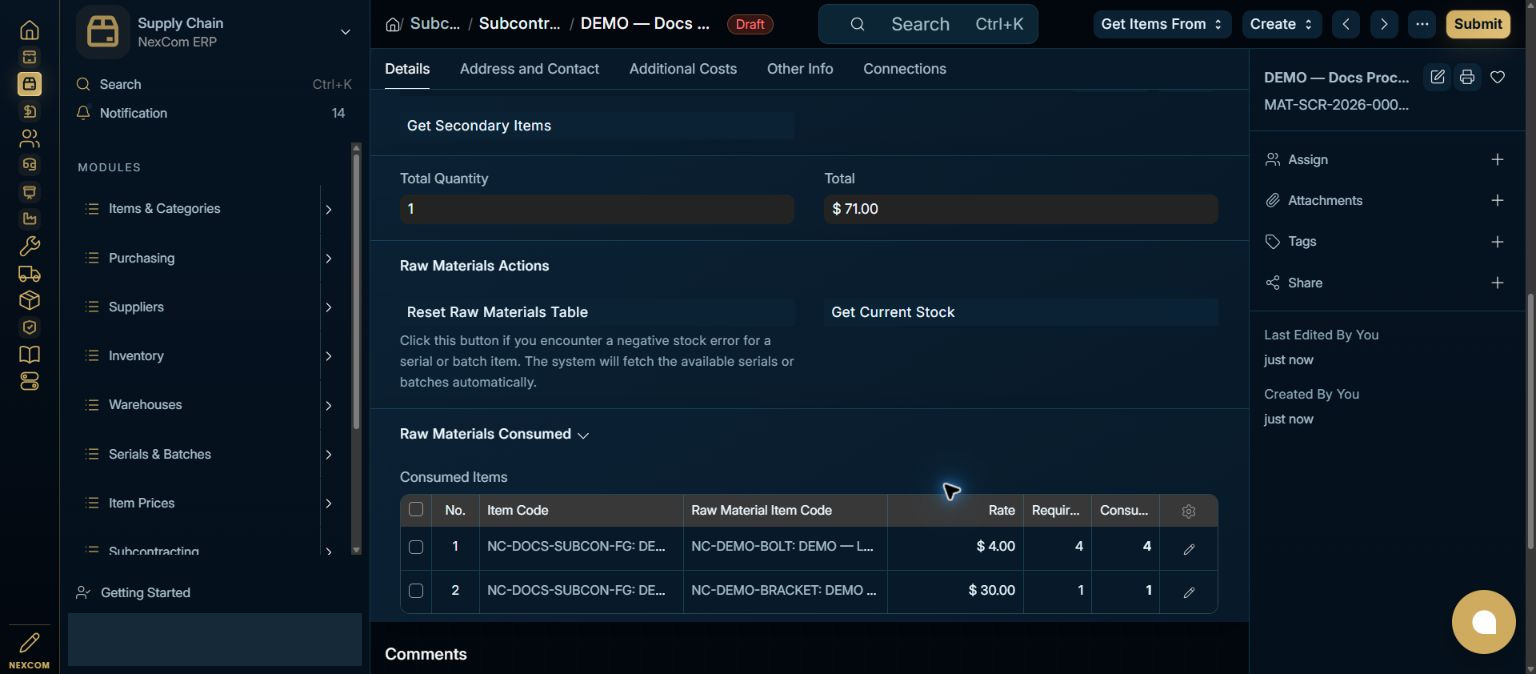This screenshot has height=674, width=1536.
Task: Expand Supply Chain workspace switcher chevron
Action: click(345, 32)
